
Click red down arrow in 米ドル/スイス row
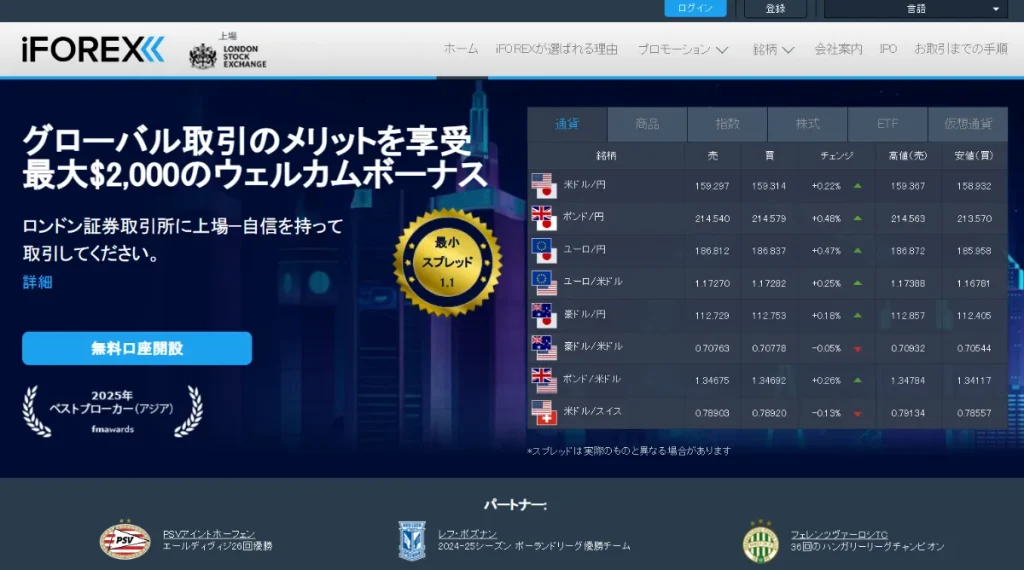tap(857, 413)
